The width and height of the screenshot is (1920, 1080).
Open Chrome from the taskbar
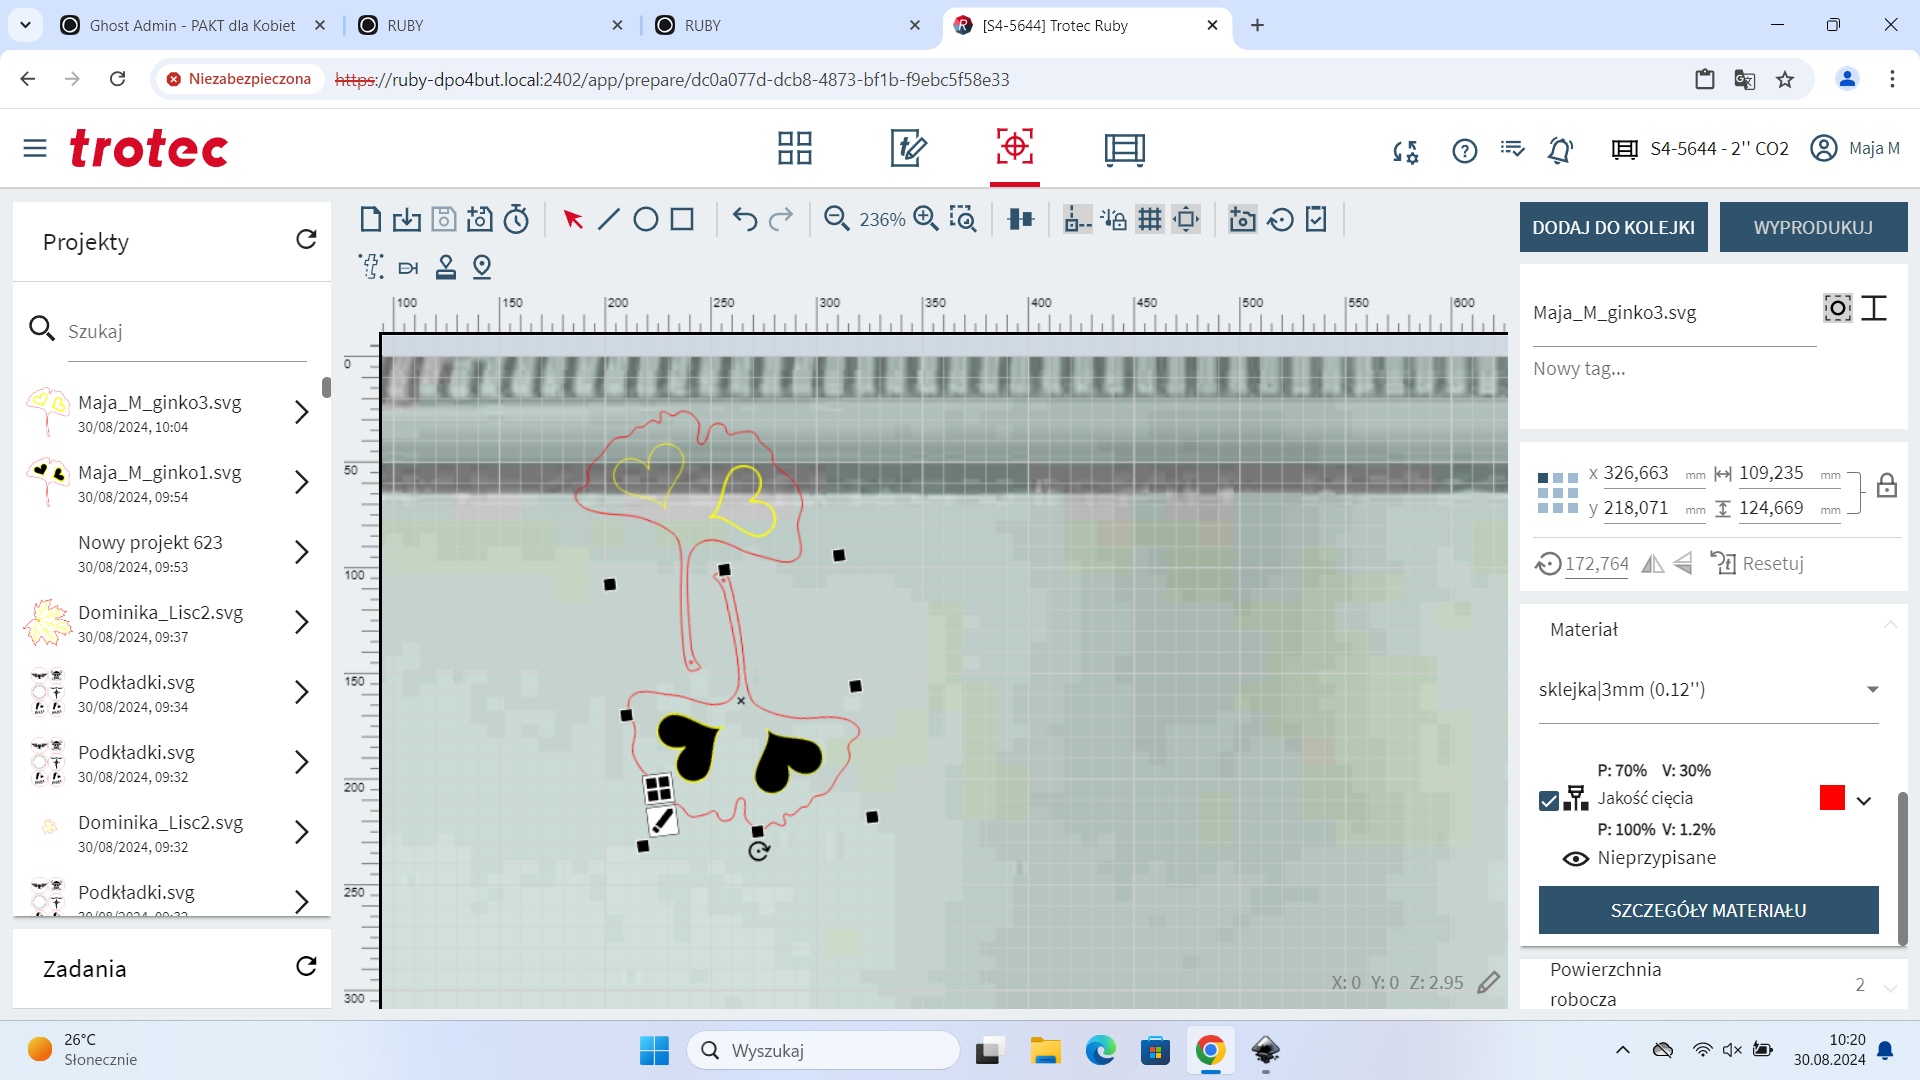(x=1210, y=1050)
